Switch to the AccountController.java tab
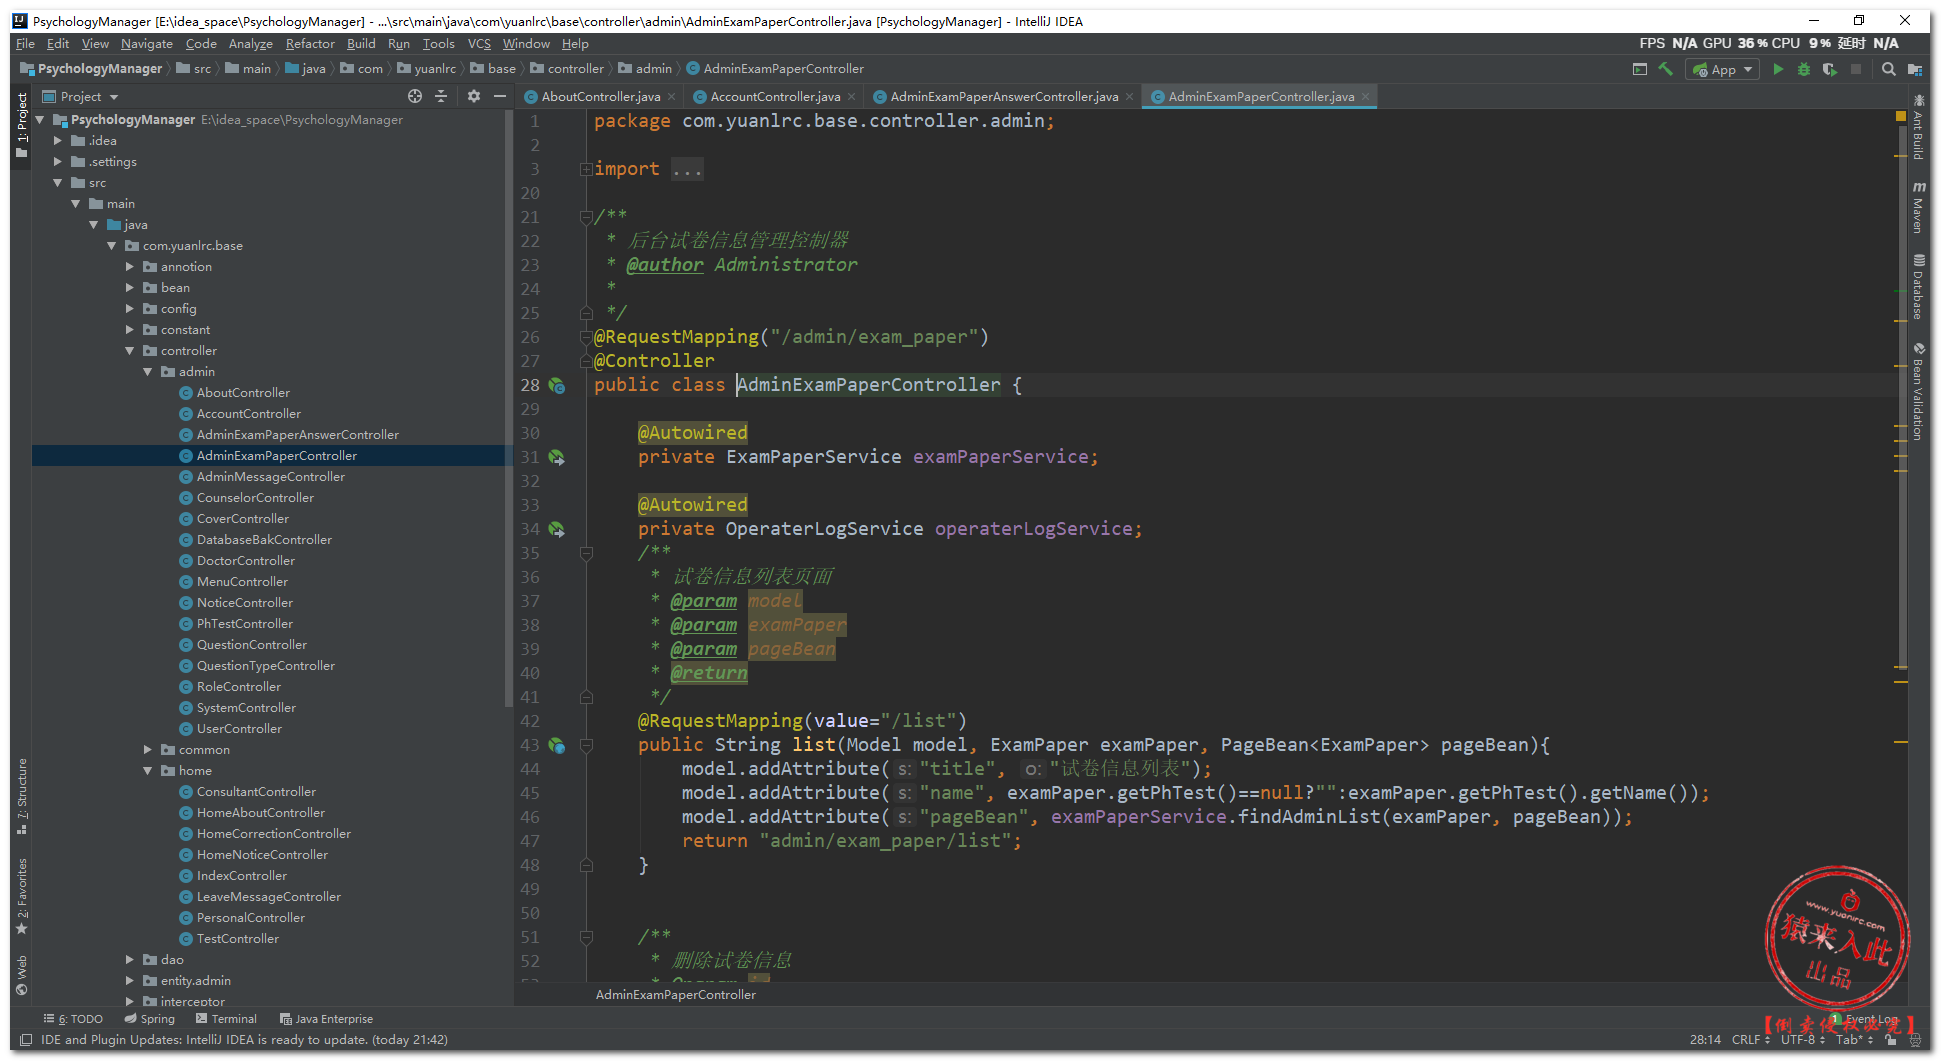The height and width of the screenshot is (1061, 1941). coord(774,97)
